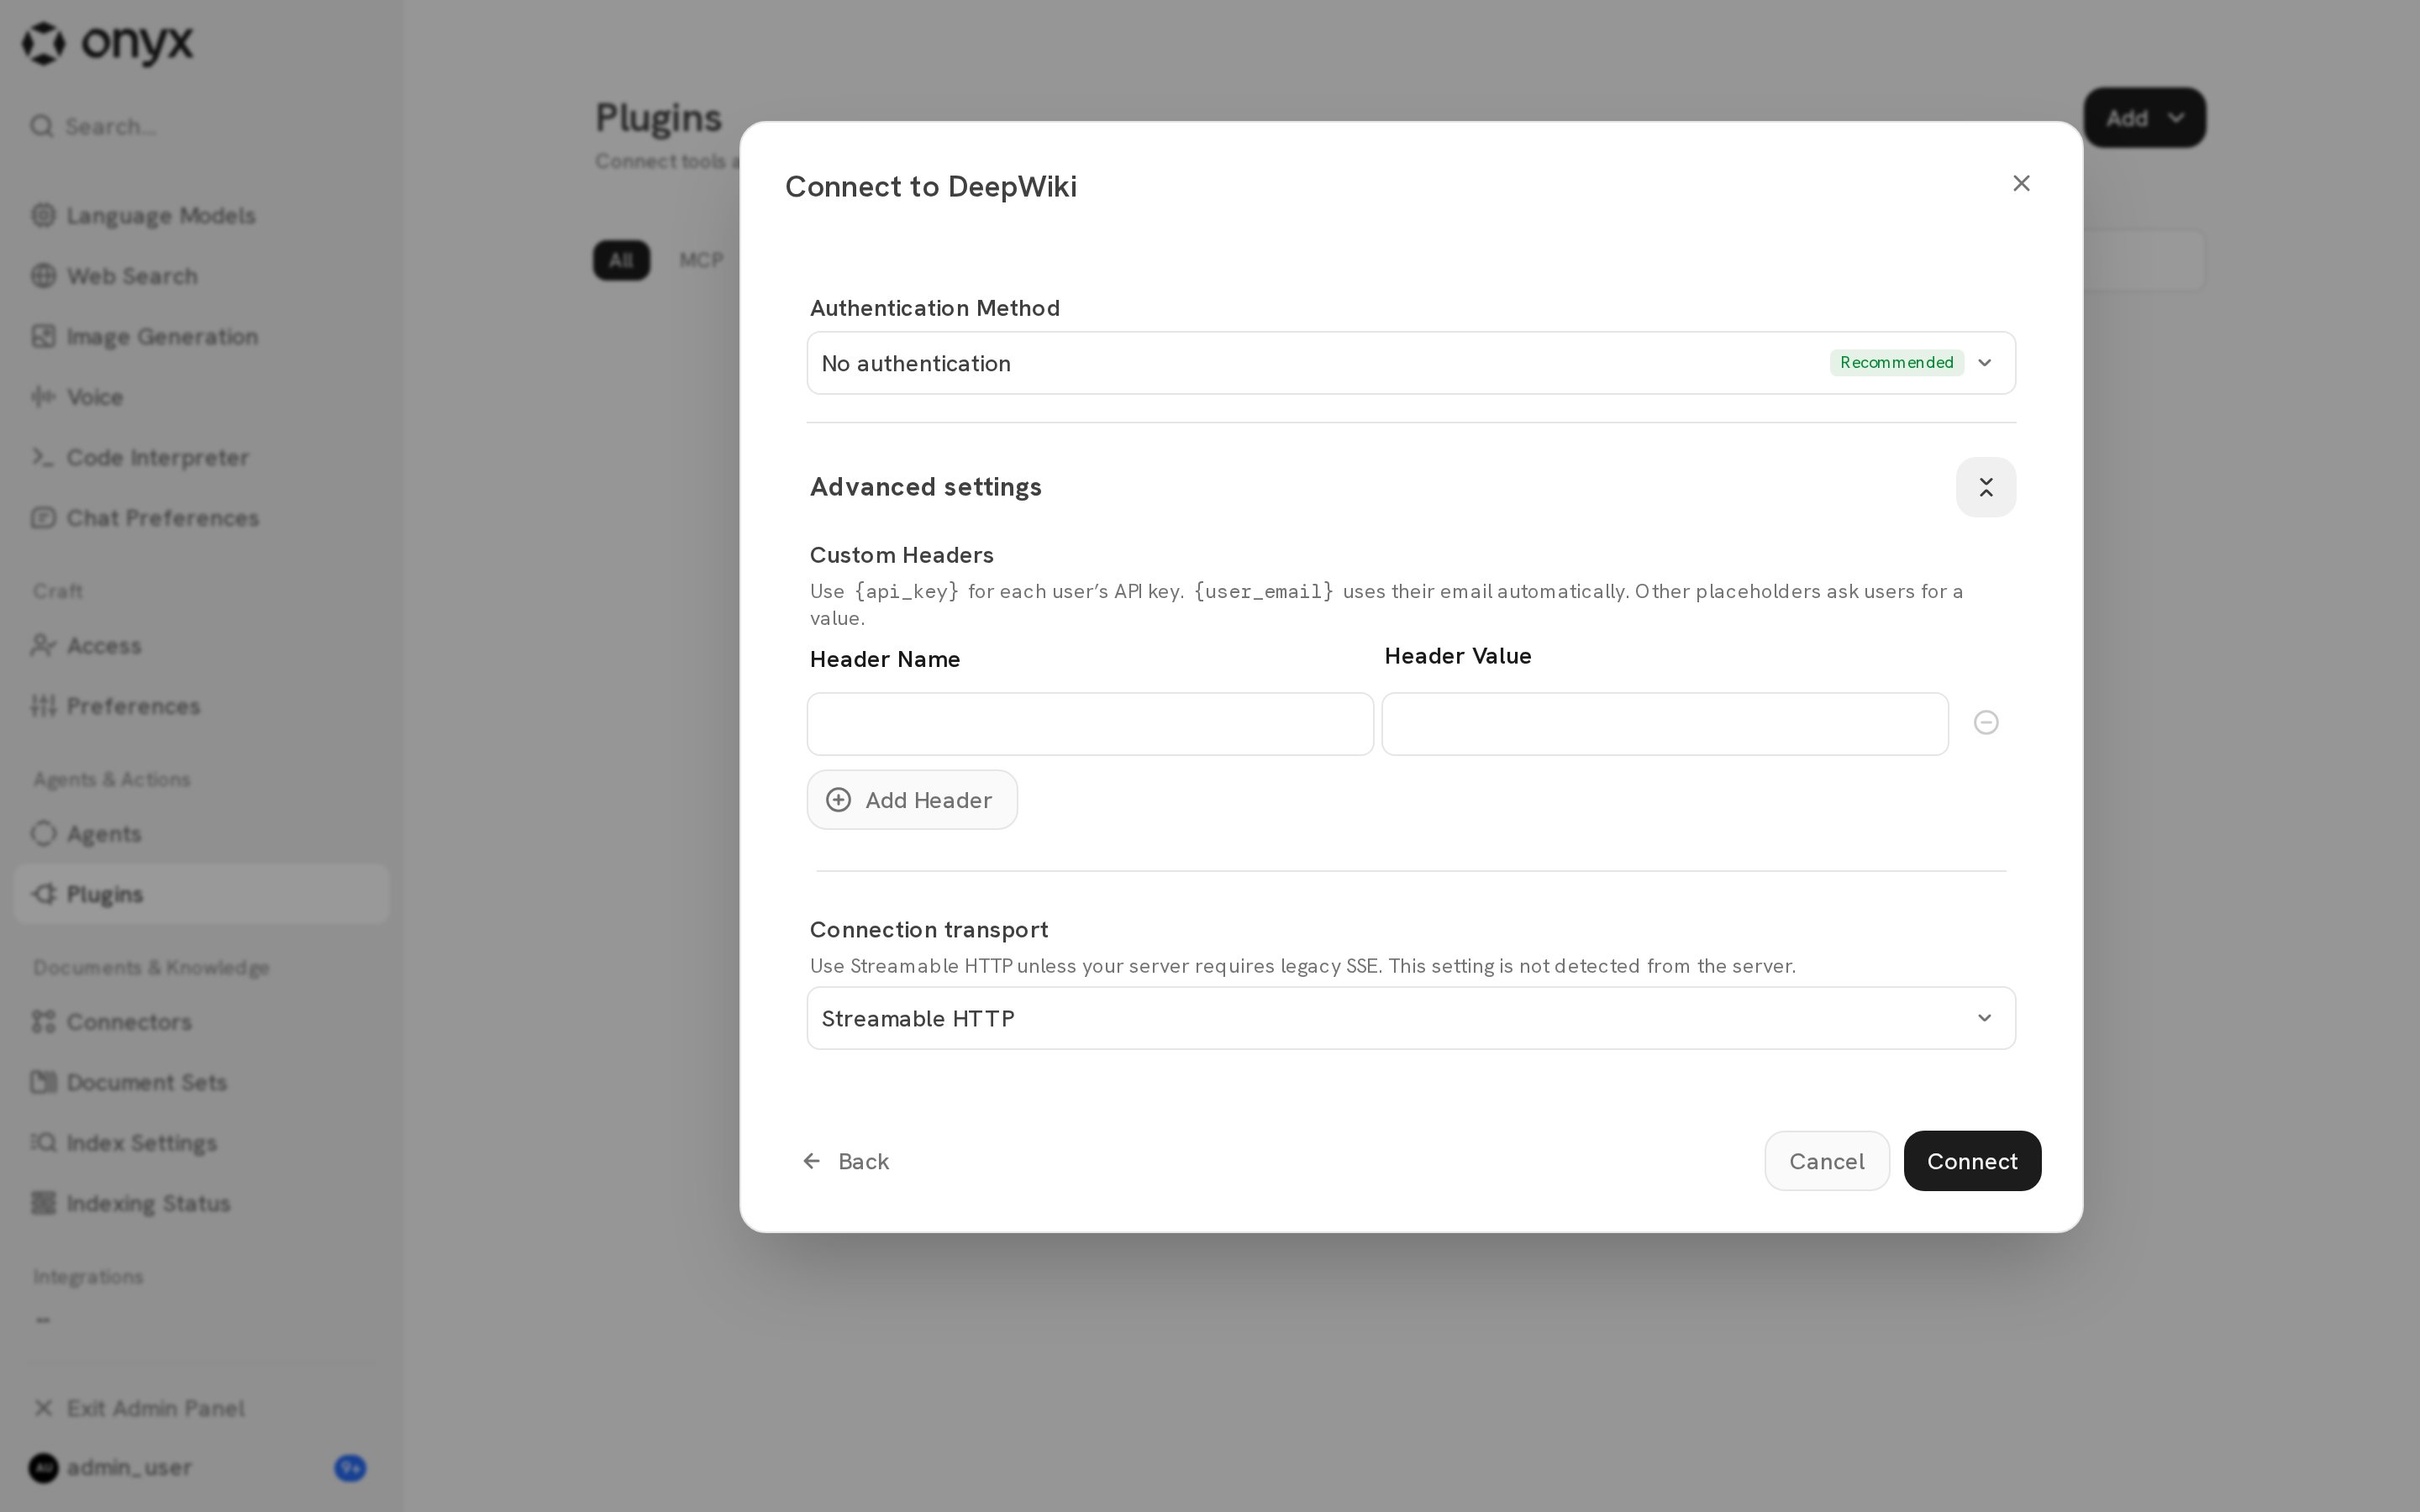
Task: Select Plugins in the sidebar
Action: point(200,894)
